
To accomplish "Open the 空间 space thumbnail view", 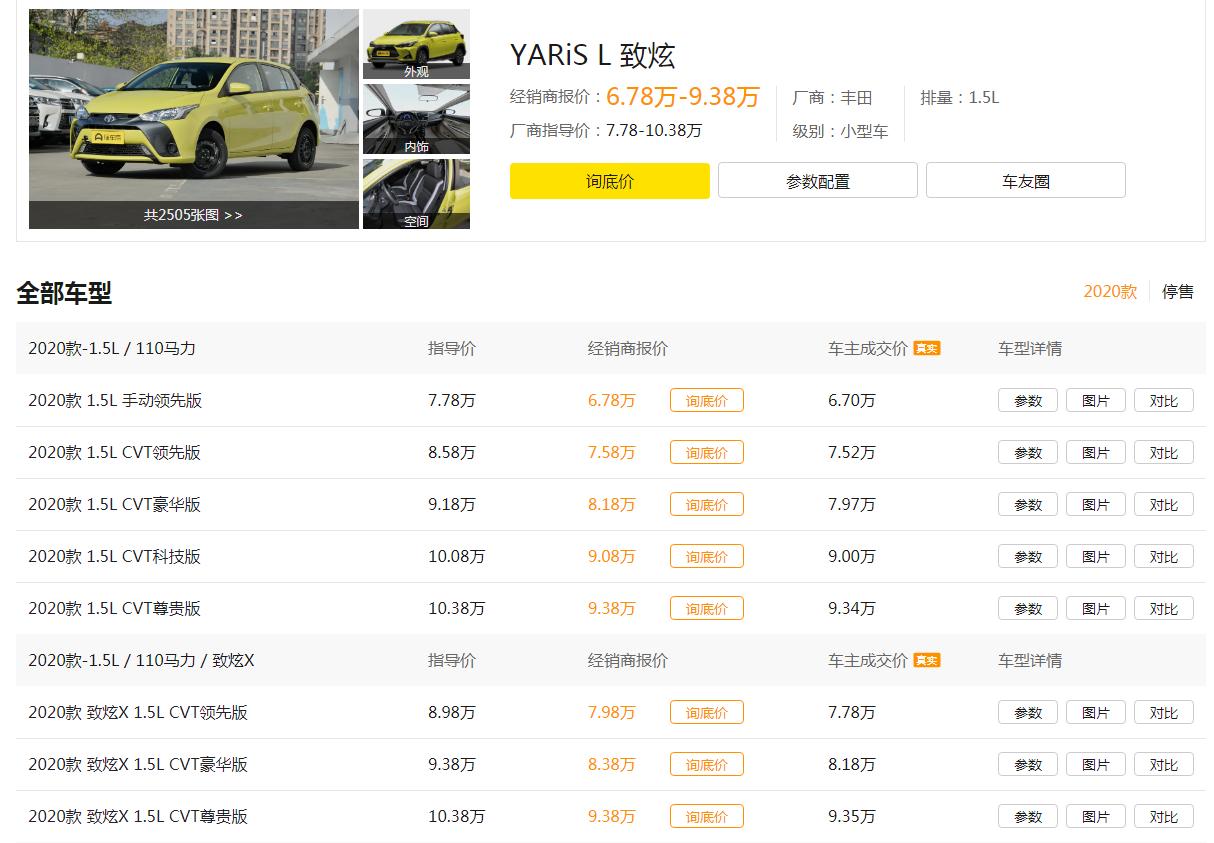I will [415, 192].
